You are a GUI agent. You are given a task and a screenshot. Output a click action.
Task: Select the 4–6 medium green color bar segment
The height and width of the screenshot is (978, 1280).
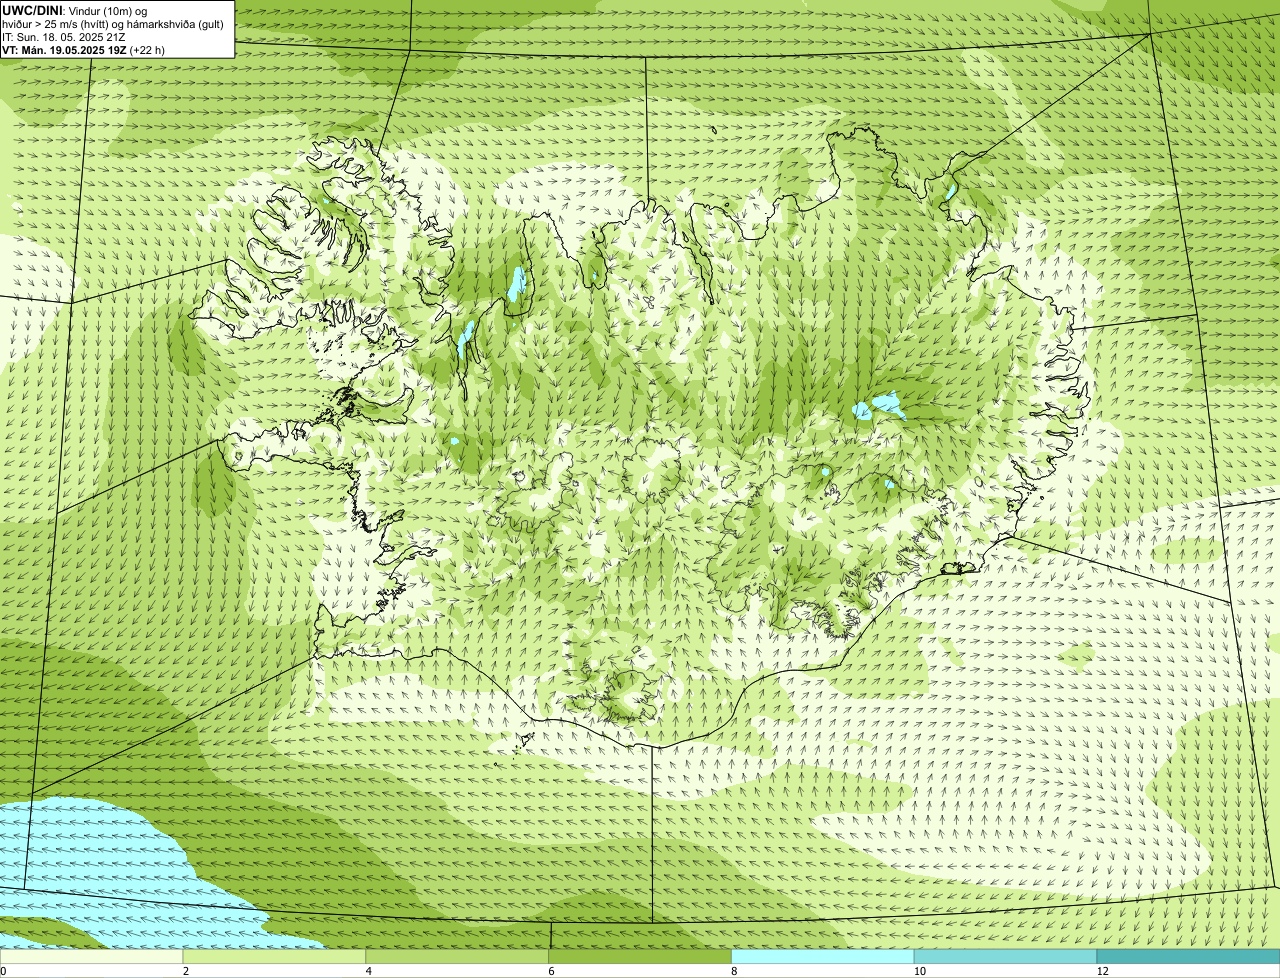458,957
